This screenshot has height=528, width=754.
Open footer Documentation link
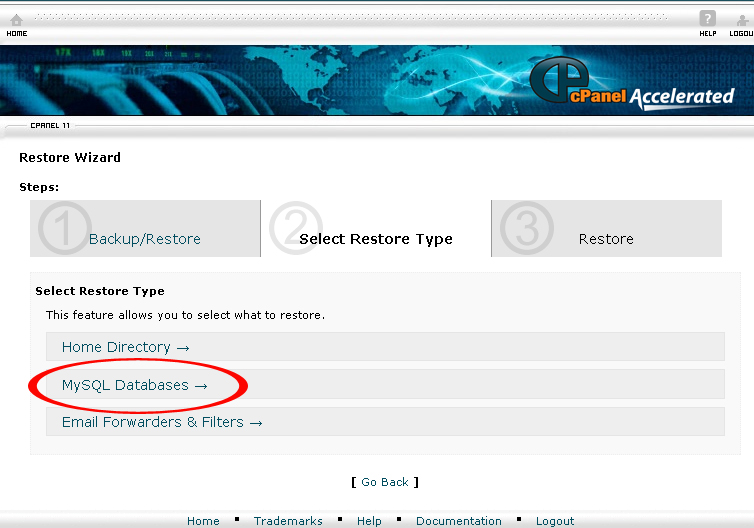coord(459,521)
